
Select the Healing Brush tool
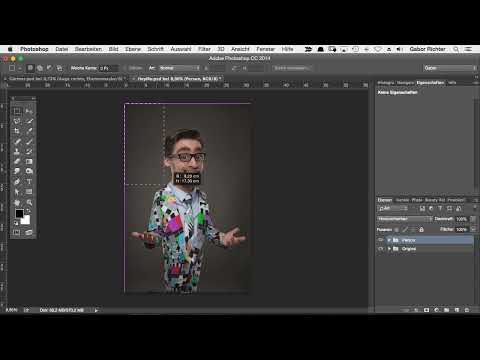(x=17, y=141)
